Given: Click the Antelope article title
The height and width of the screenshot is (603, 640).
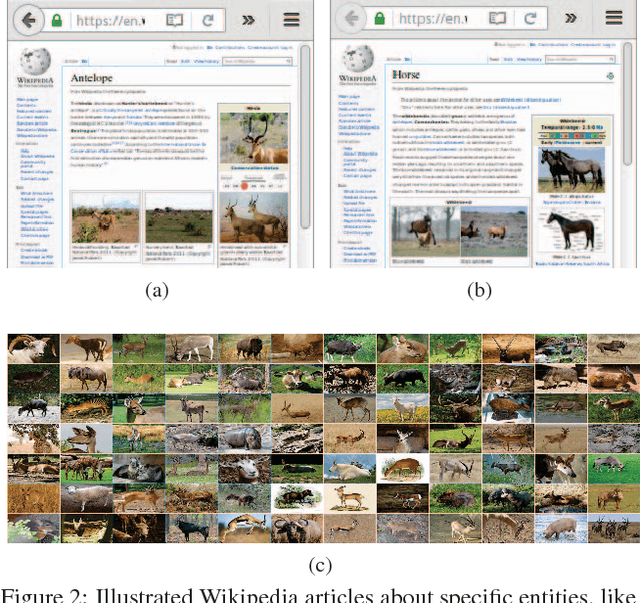Looking at the screenshot, I should 91,78.
